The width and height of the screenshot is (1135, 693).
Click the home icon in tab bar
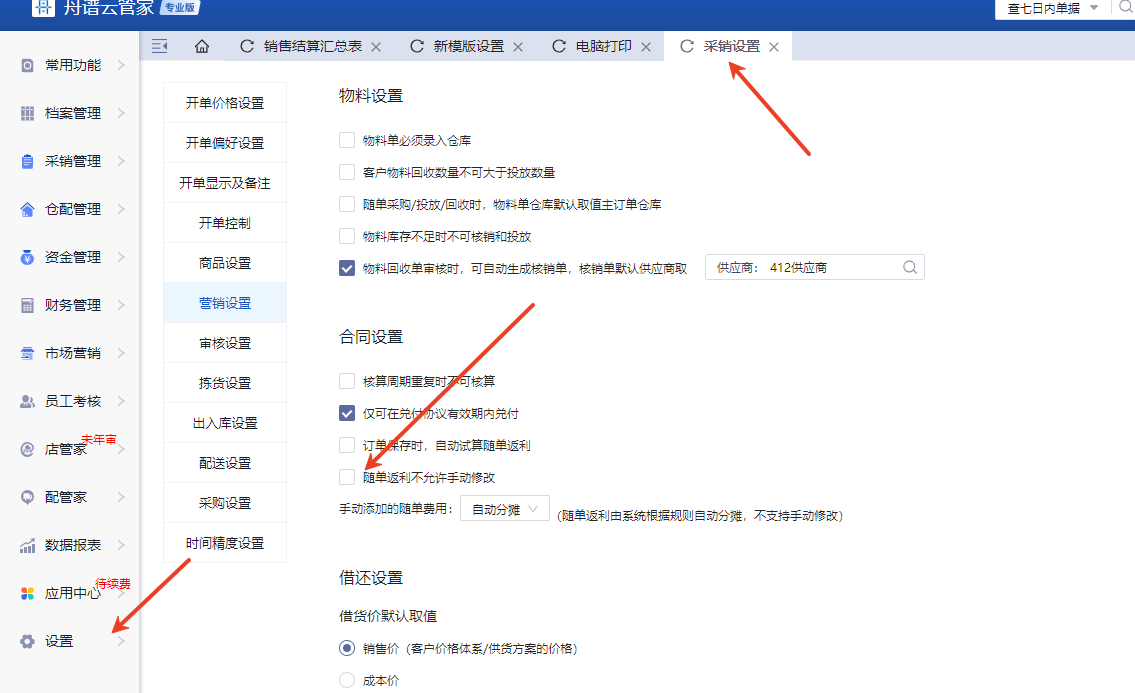tap(202, 47)
